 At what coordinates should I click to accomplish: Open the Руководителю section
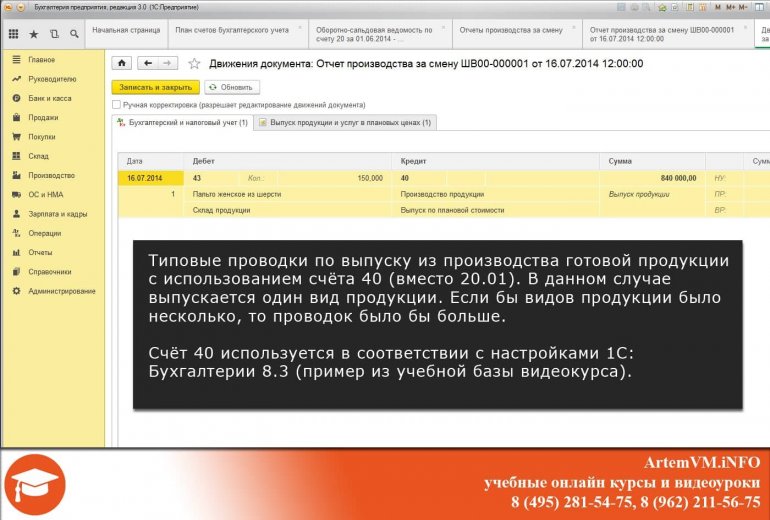coord(52,79)
